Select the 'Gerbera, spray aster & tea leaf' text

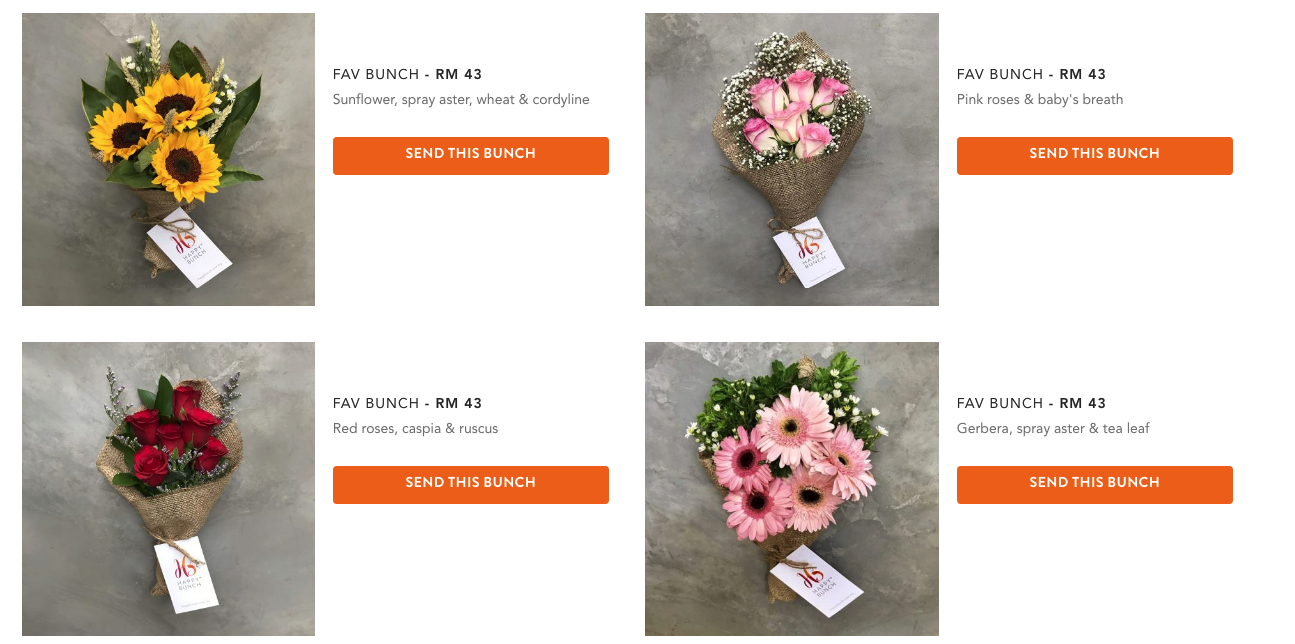click(1053, 429)
